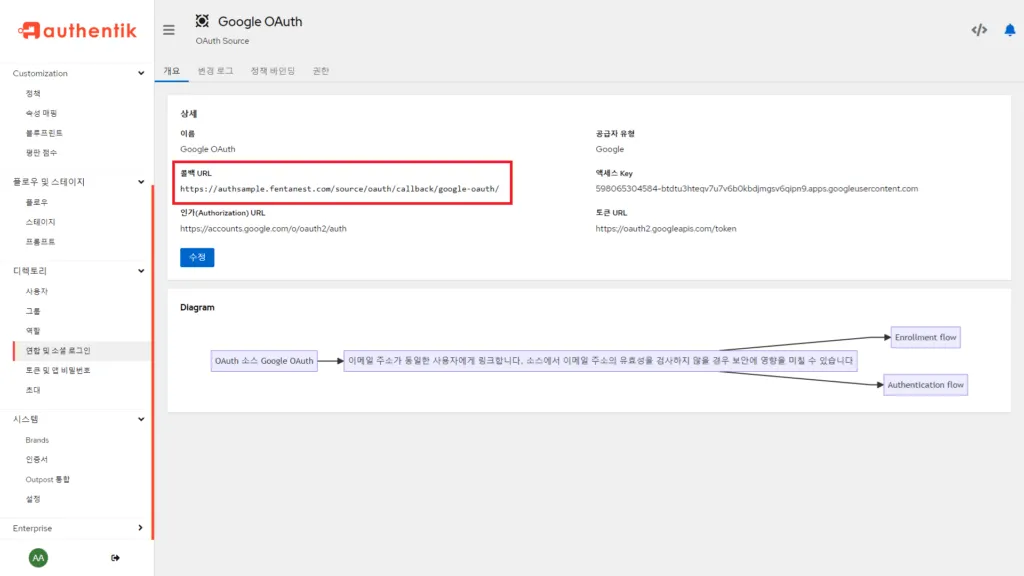
Task: Click the Enrollment flow diagram node
Action: point(925,337)
